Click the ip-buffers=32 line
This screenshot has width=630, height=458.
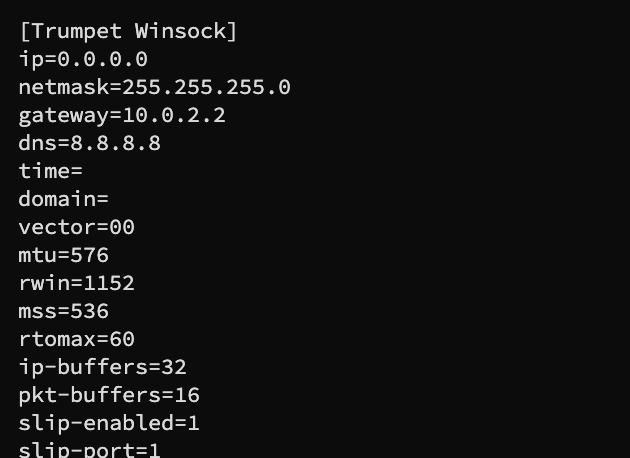pyautogui.click(x=102, y=367)
